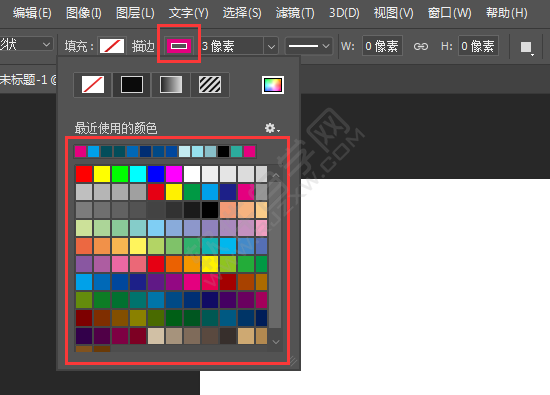Viewport: 550px width, 395px height.
Task: Choose pattern stroke type
Action: point(210,85)
